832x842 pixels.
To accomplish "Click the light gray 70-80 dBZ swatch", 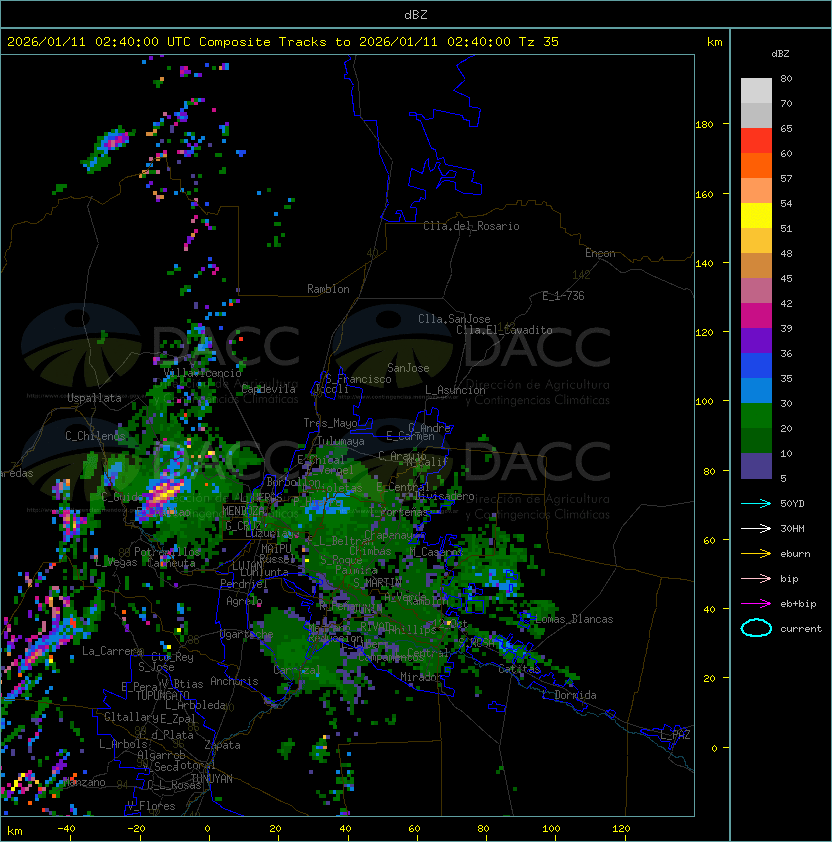I will coord(756,90).
